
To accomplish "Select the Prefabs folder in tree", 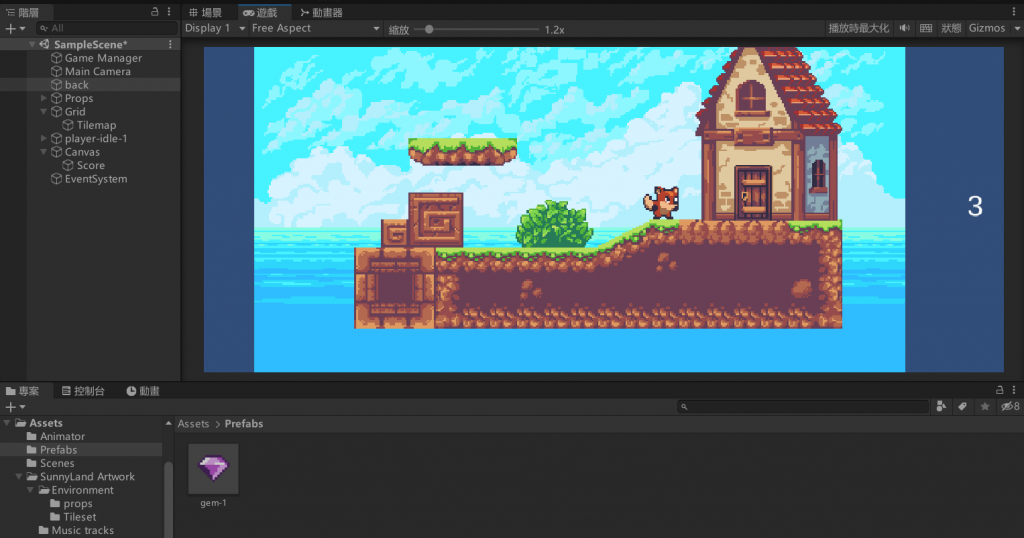I will [58, 450].
